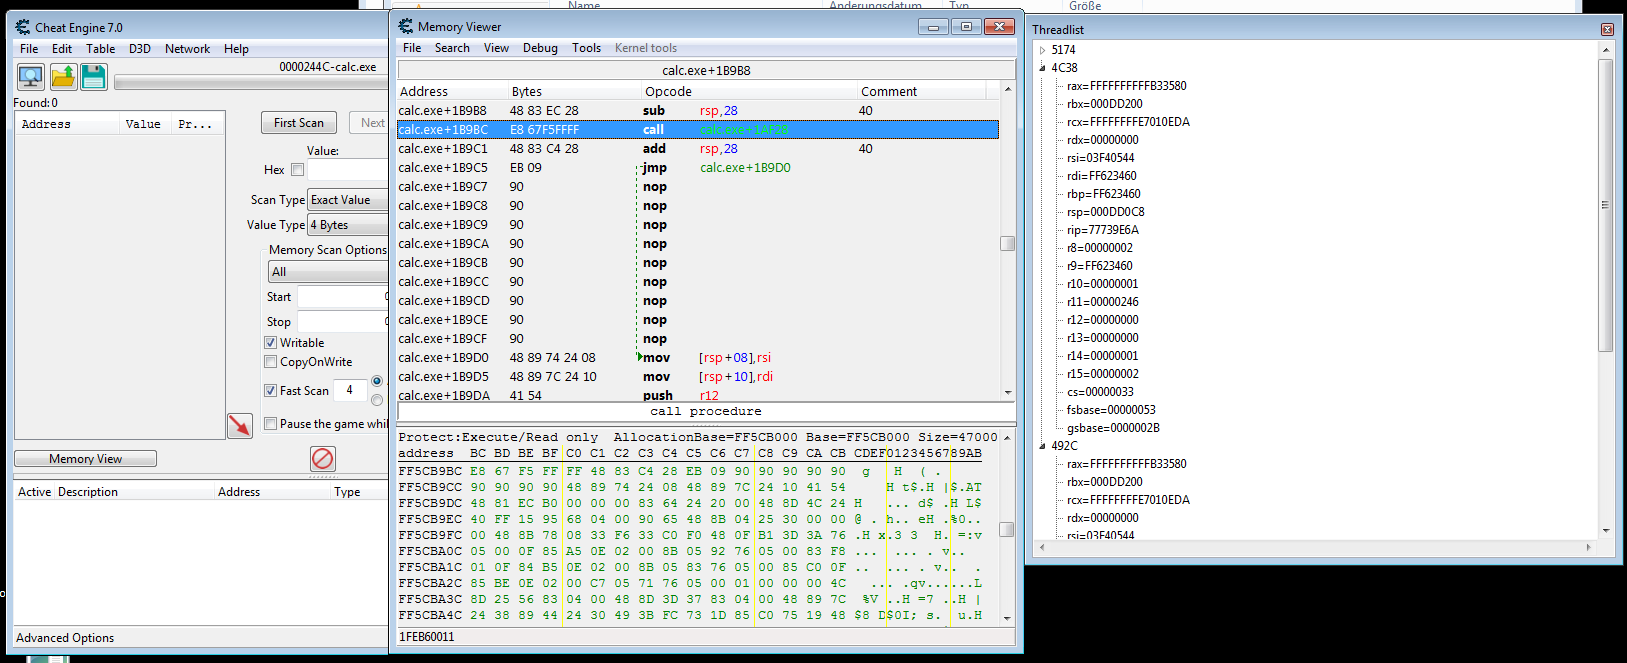Click the disassembler vertical scrollbar thumb
This screenshot has width=1627, height=663.
point(1007,243)
